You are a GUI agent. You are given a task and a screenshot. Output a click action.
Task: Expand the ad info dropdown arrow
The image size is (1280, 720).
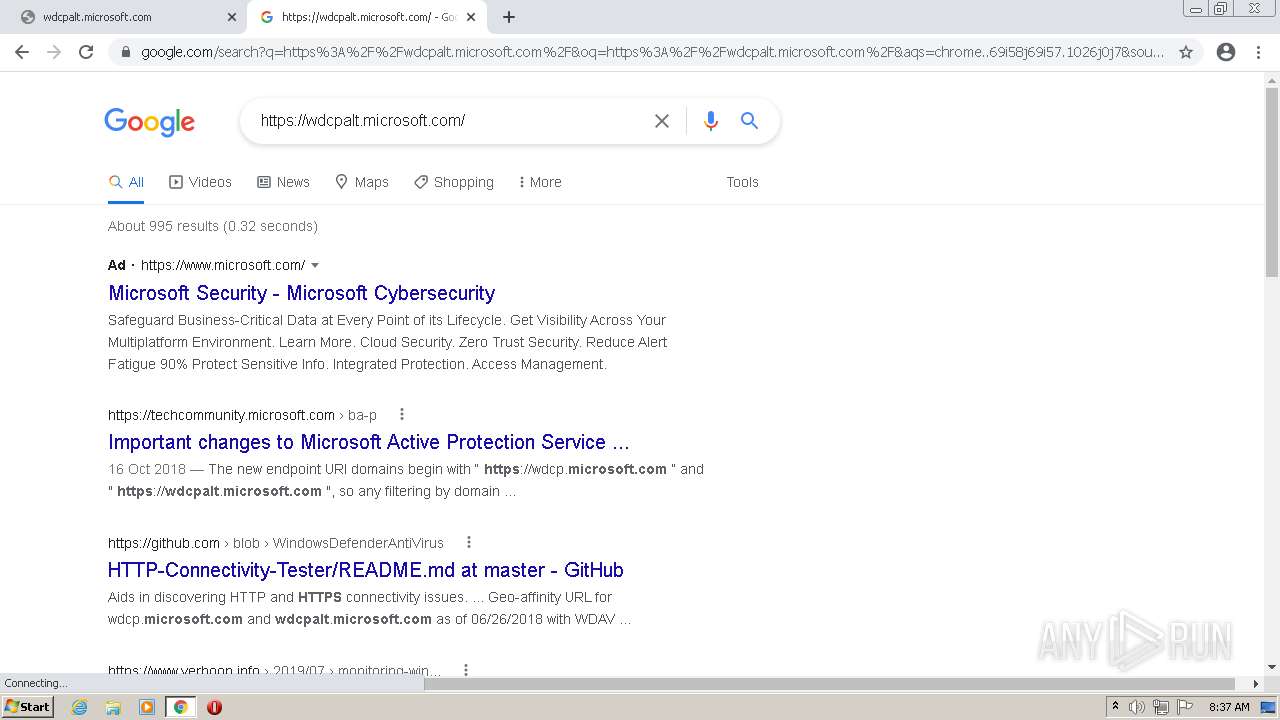tap(315, 265)
